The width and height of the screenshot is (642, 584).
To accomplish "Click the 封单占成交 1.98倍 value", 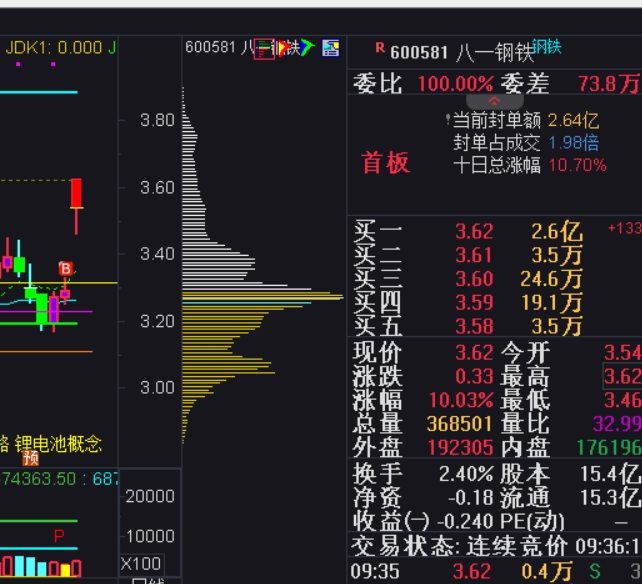I will (573, 143).
